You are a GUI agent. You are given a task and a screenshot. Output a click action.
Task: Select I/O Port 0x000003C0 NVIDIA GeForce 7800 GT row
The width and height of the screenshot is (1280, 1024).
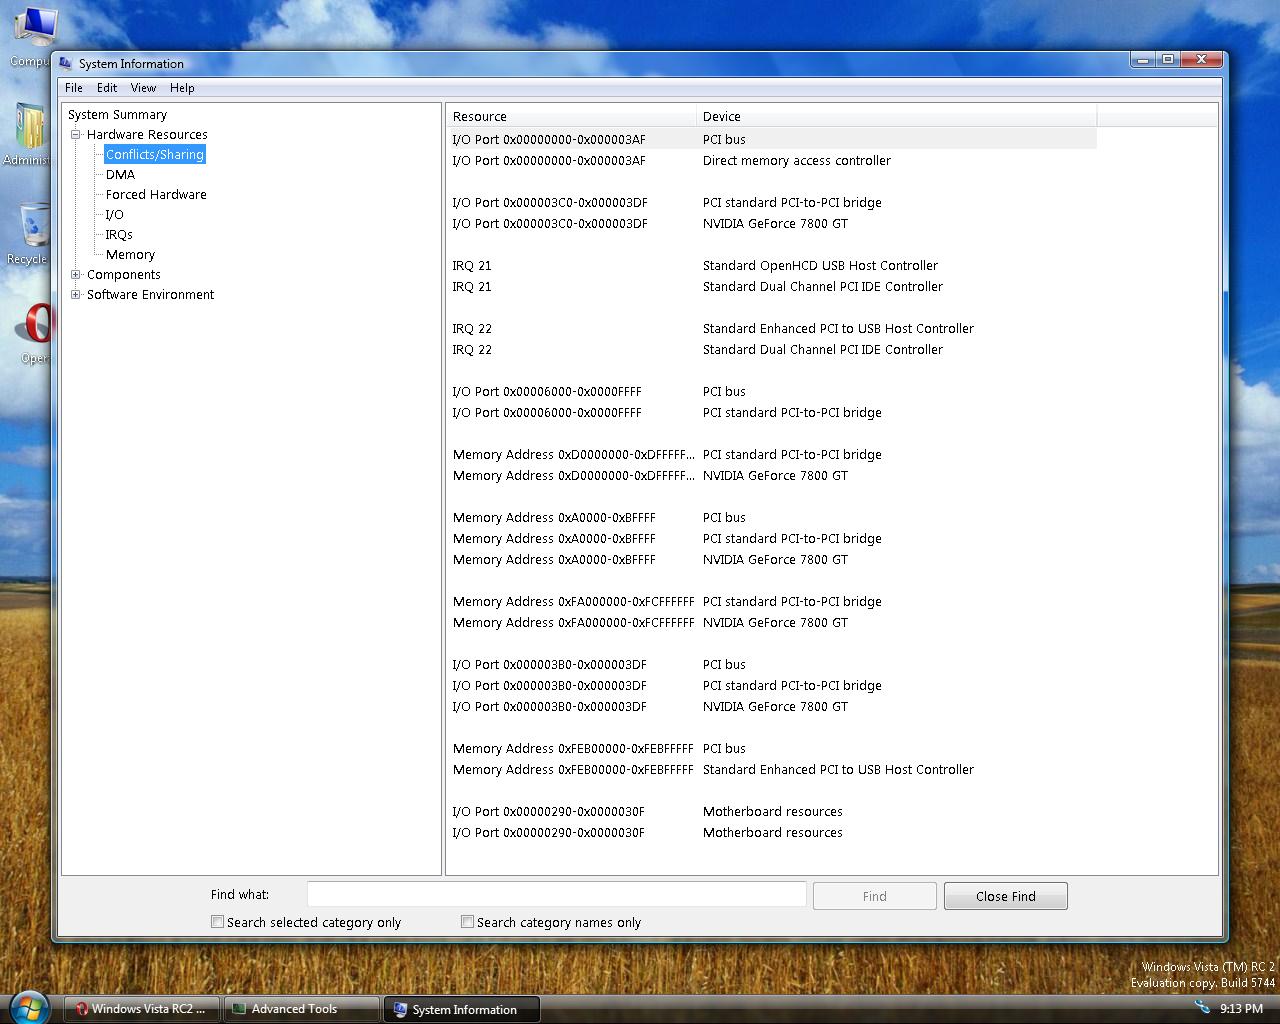click(772, 223)
